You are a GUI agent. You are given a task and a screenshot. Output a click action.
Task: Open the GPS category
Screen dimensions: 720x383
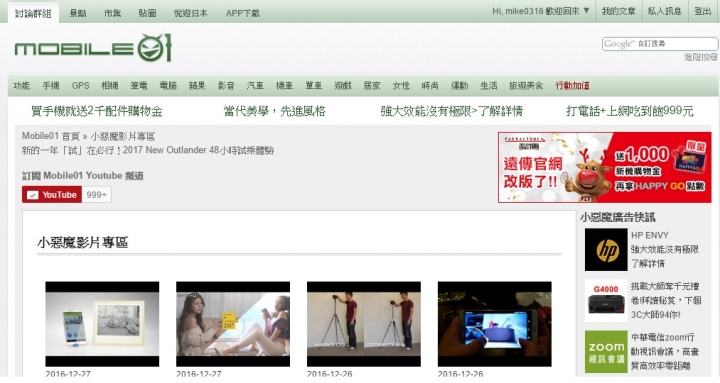(x=80, y=85)
